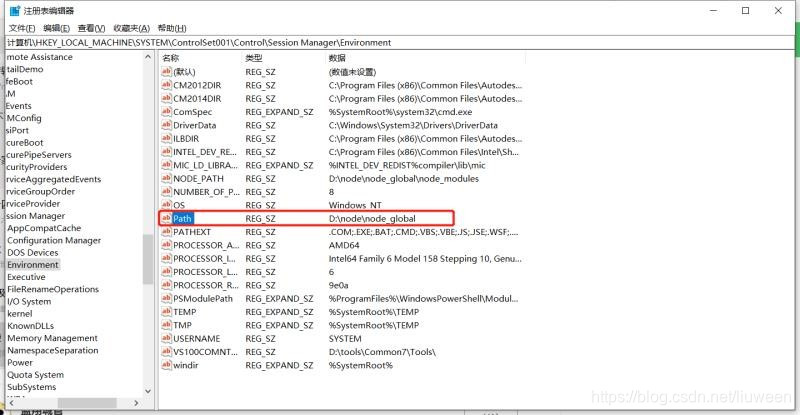Click the data %SystemRoot%\system32\cmd.exe
This screenshot has width=800, height=415.
pos(401,112)
